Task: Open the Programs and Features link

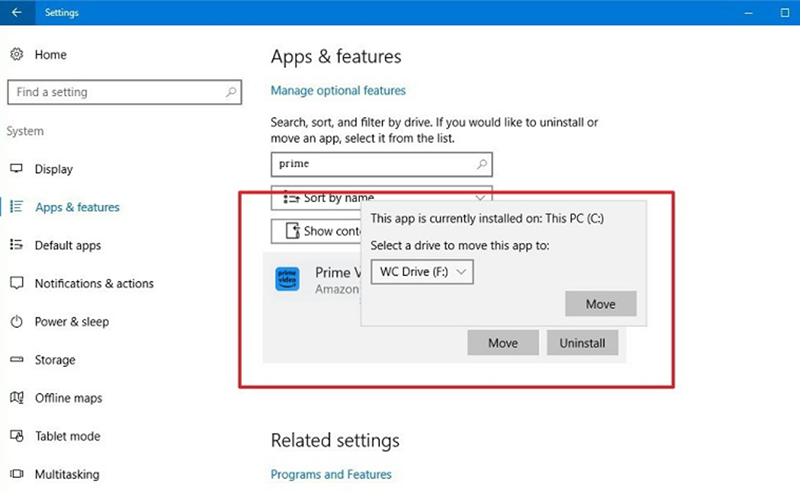Action: coord(331,474)
